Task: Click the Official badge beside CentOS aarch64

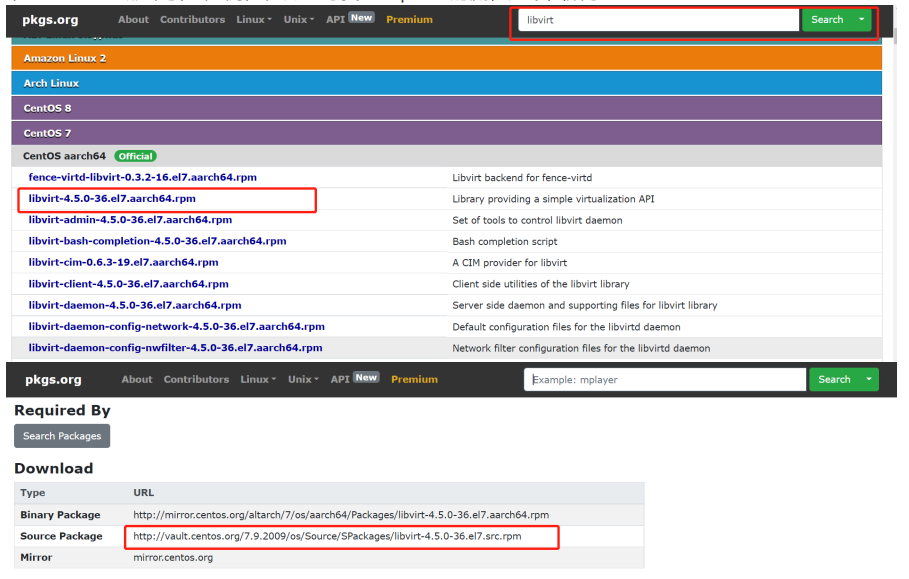Action: tap(135, 156)
